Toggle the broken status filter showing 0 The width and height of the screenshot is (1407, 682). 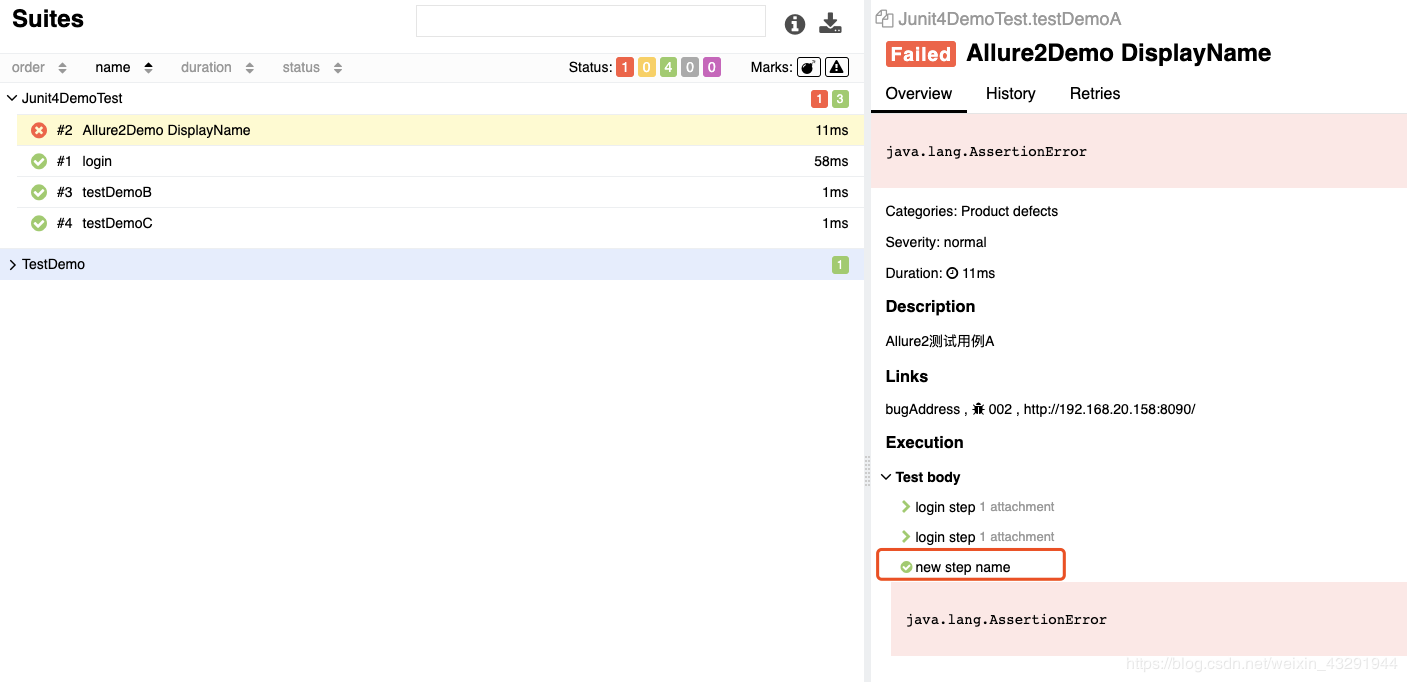(646, 67)
